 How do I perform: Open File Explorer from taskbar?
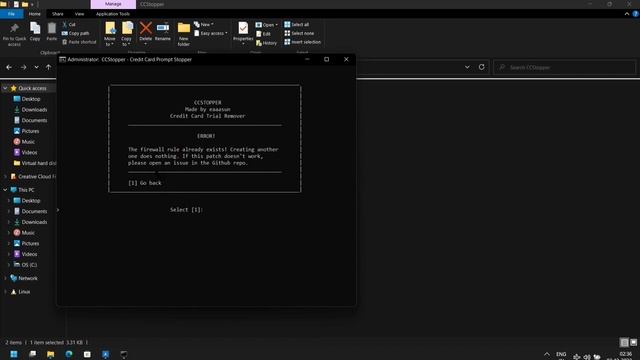click(x=51, y=354)
